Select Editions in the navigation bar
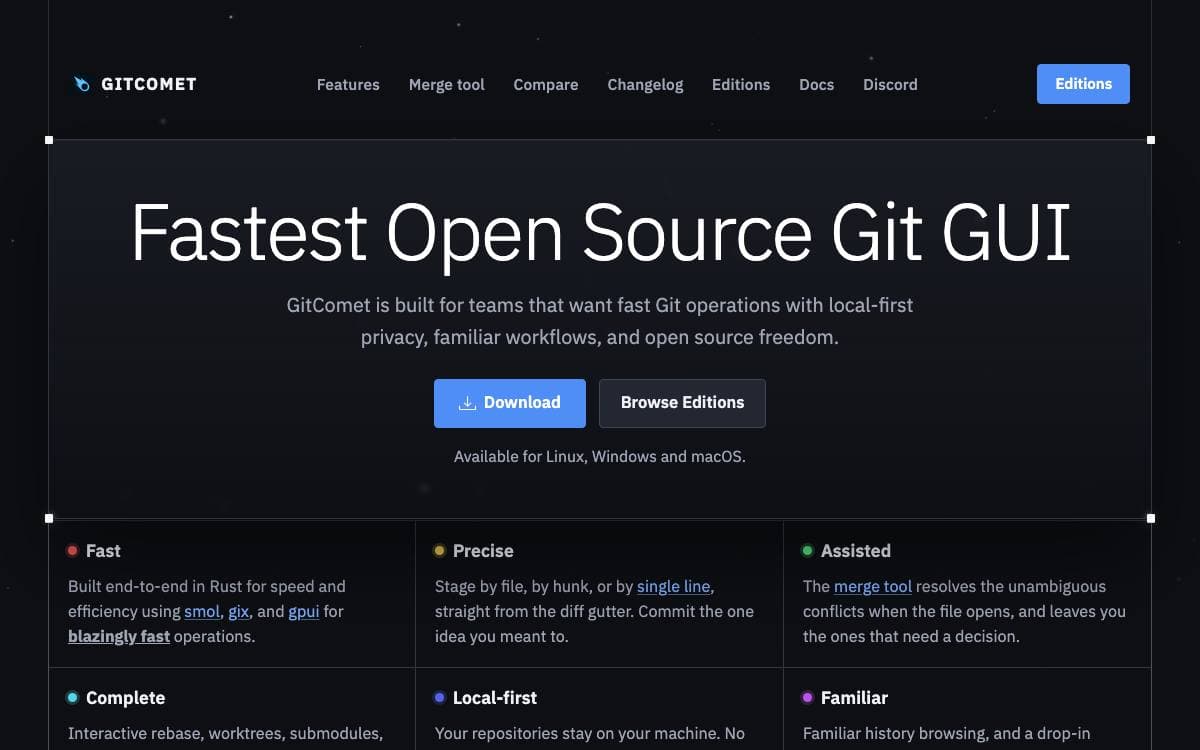This screenshot has width=1200, height=750. pos(741,85)
